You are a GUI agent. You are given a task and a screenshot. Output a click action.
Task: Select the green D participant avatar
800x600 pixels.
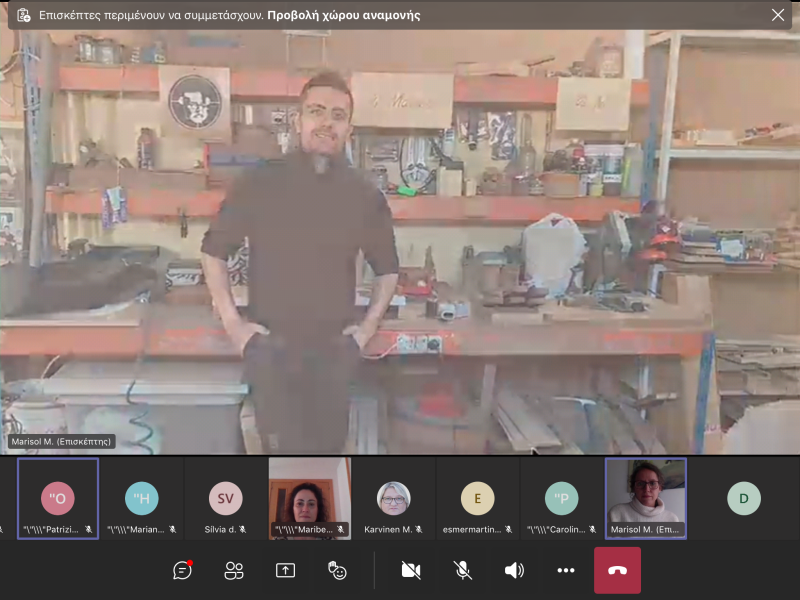point(743,497)
